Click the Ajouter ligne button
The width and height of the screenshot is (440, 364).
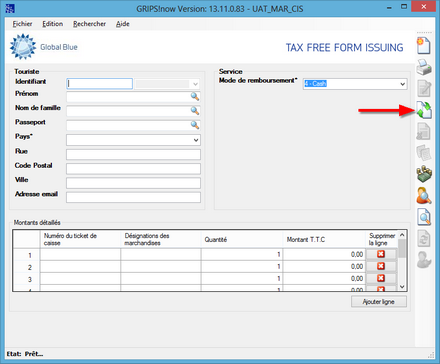[x=379, y=302]
